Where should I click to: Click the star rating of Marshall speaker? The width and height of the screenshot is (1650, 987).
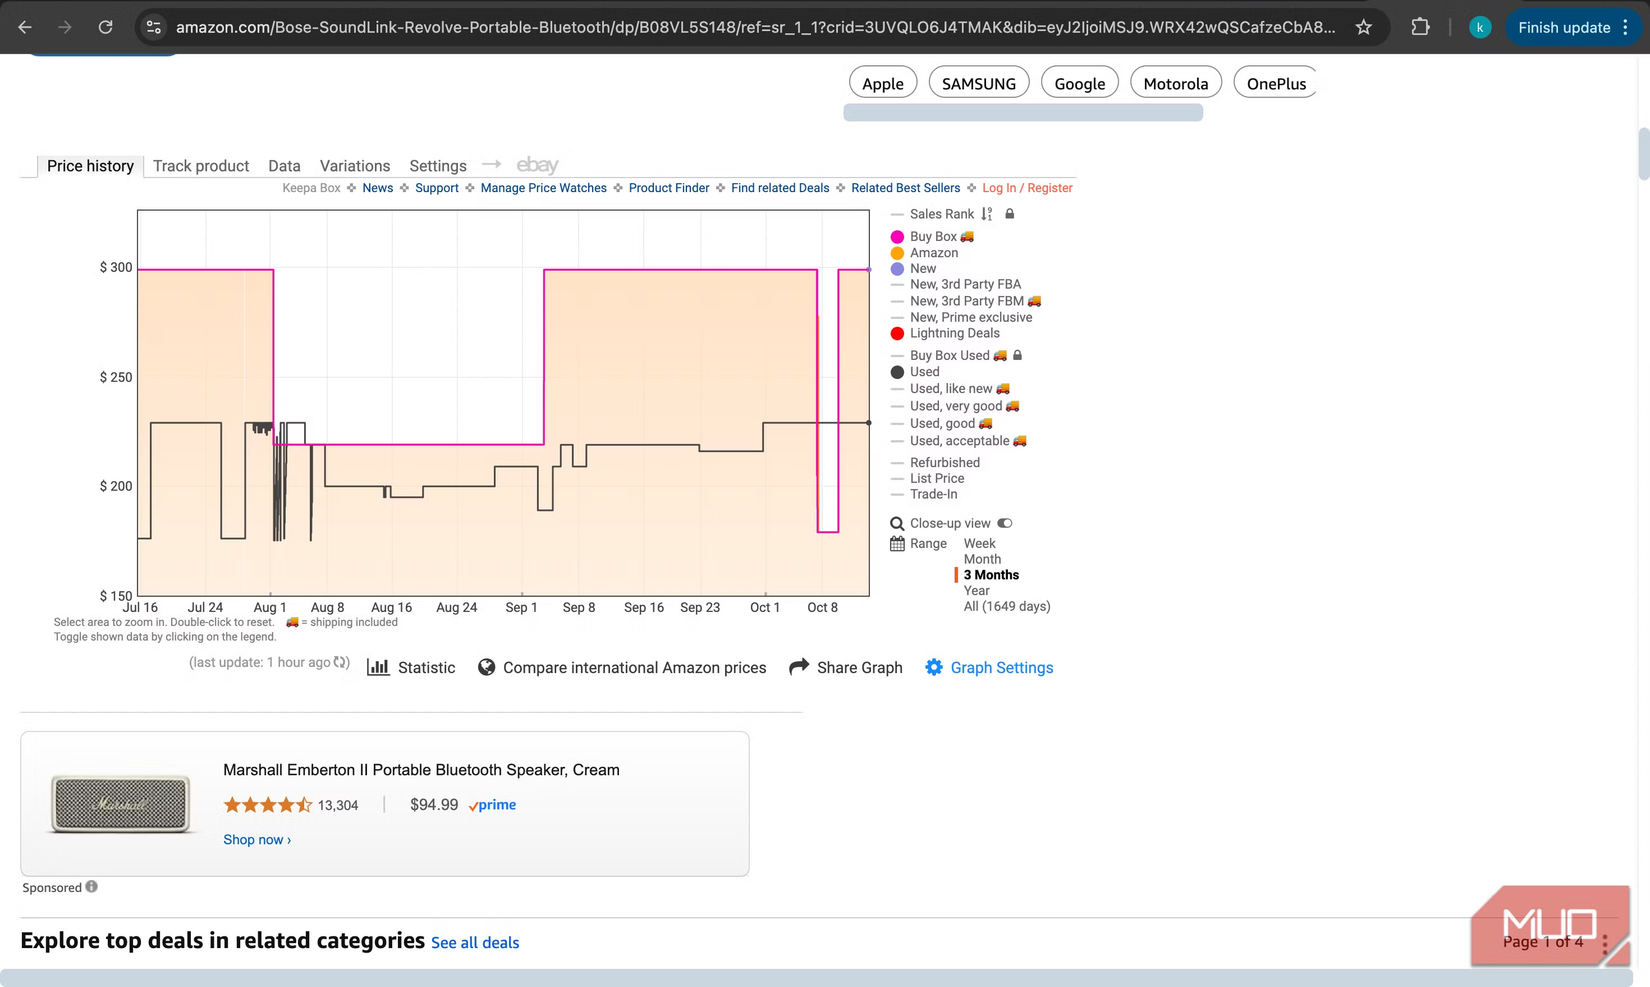pyautogui.click(x=268, y=805)
